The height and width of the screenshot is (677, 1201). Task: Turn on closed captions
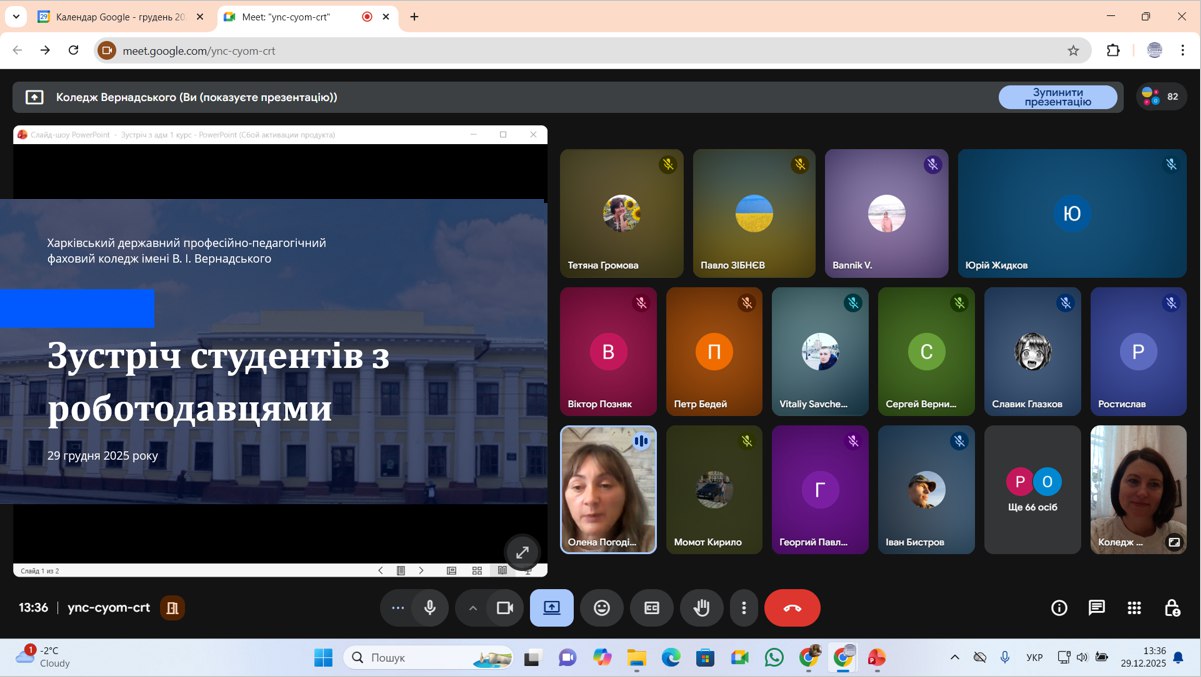pyautogui.click(x=651, y=608)
